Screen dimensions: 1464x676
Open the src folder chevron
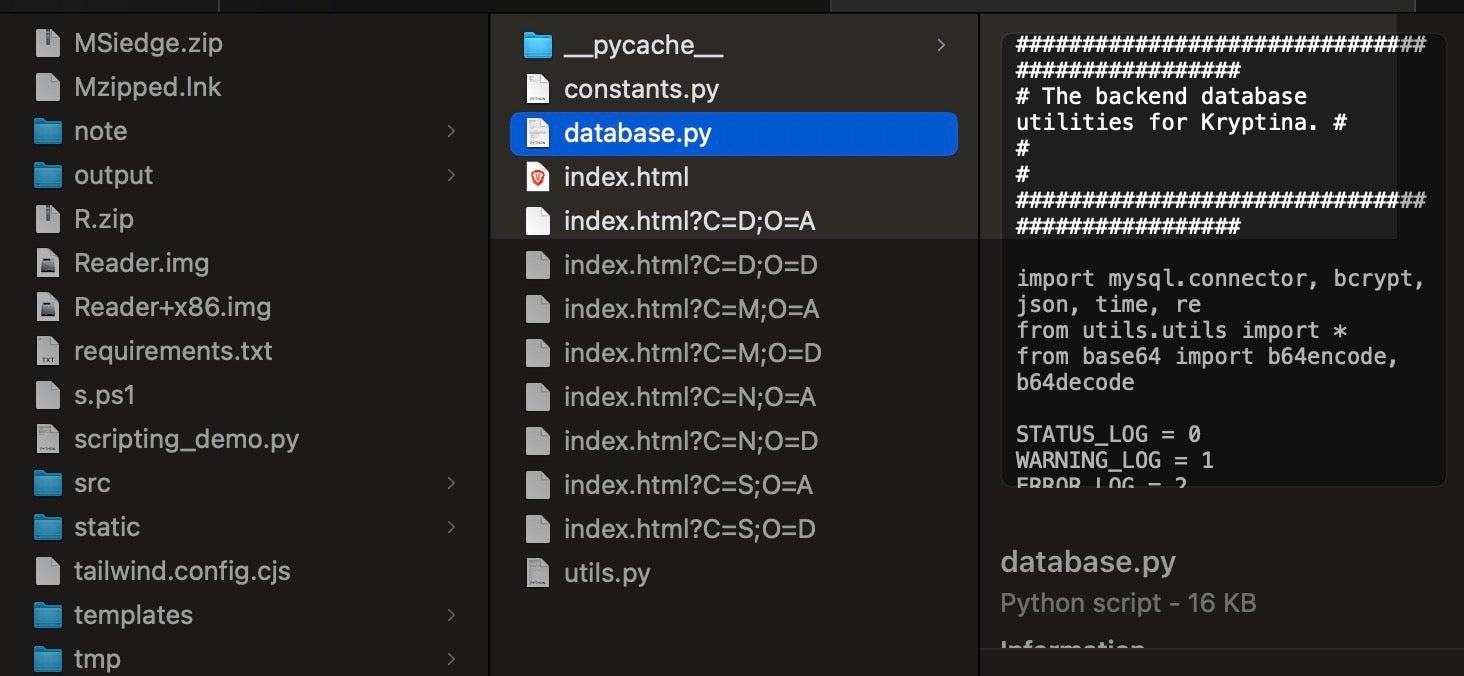coord(451,483)
